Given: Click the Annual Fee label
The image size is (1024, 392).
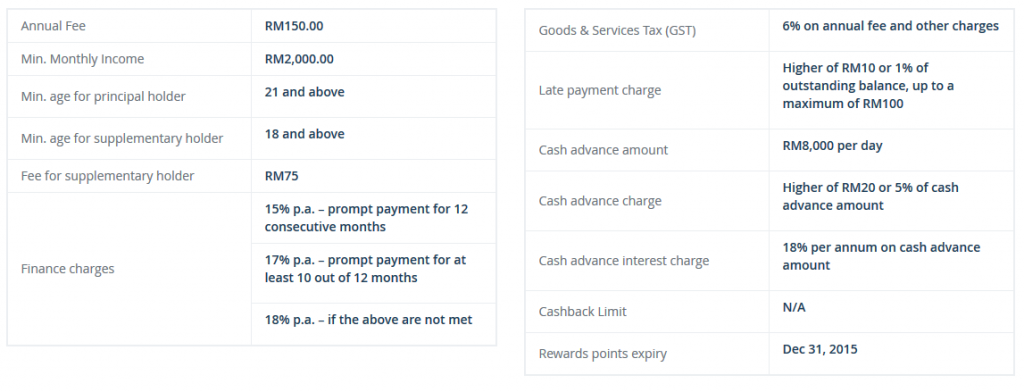Looking at the screenshot, I should [53, 26].
